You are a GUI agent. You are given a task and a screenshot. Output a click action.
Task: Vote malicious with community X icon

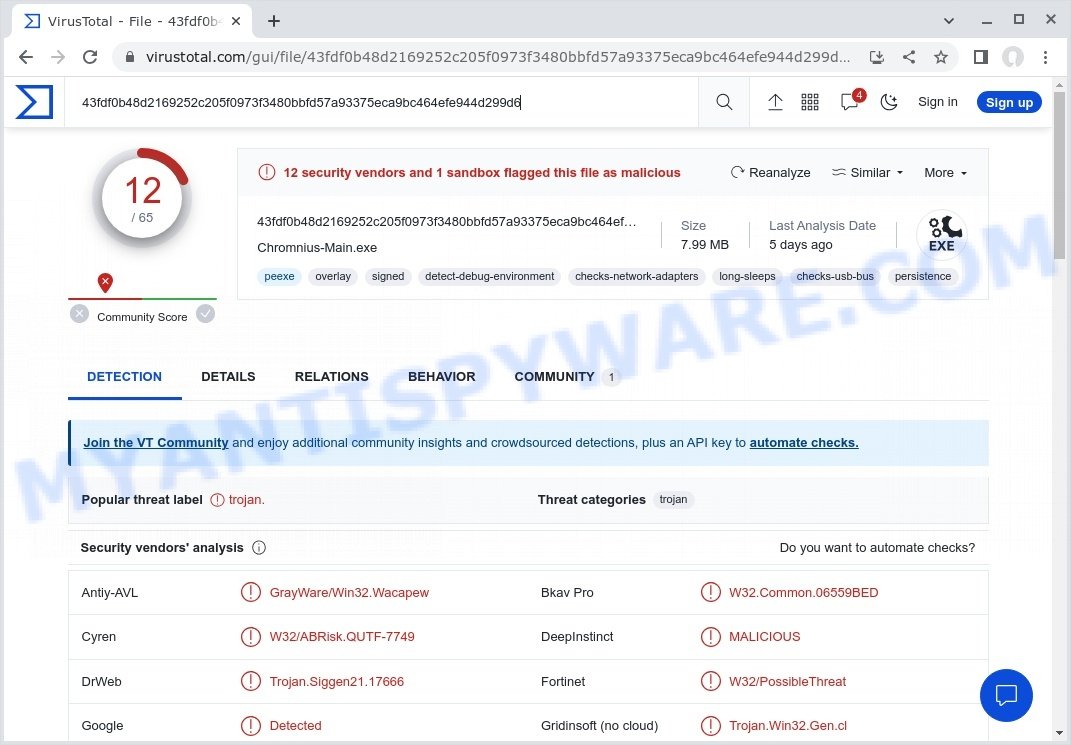tap(79, 314)
